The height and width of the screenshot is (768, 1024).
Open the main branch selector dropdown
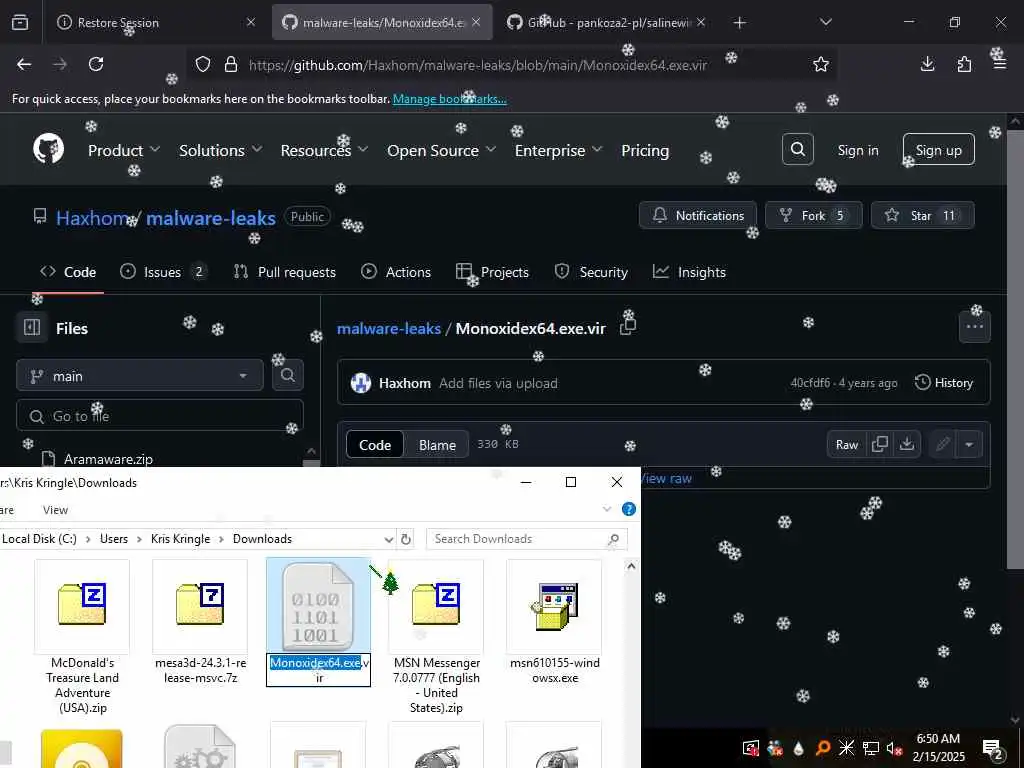(140, 376)
